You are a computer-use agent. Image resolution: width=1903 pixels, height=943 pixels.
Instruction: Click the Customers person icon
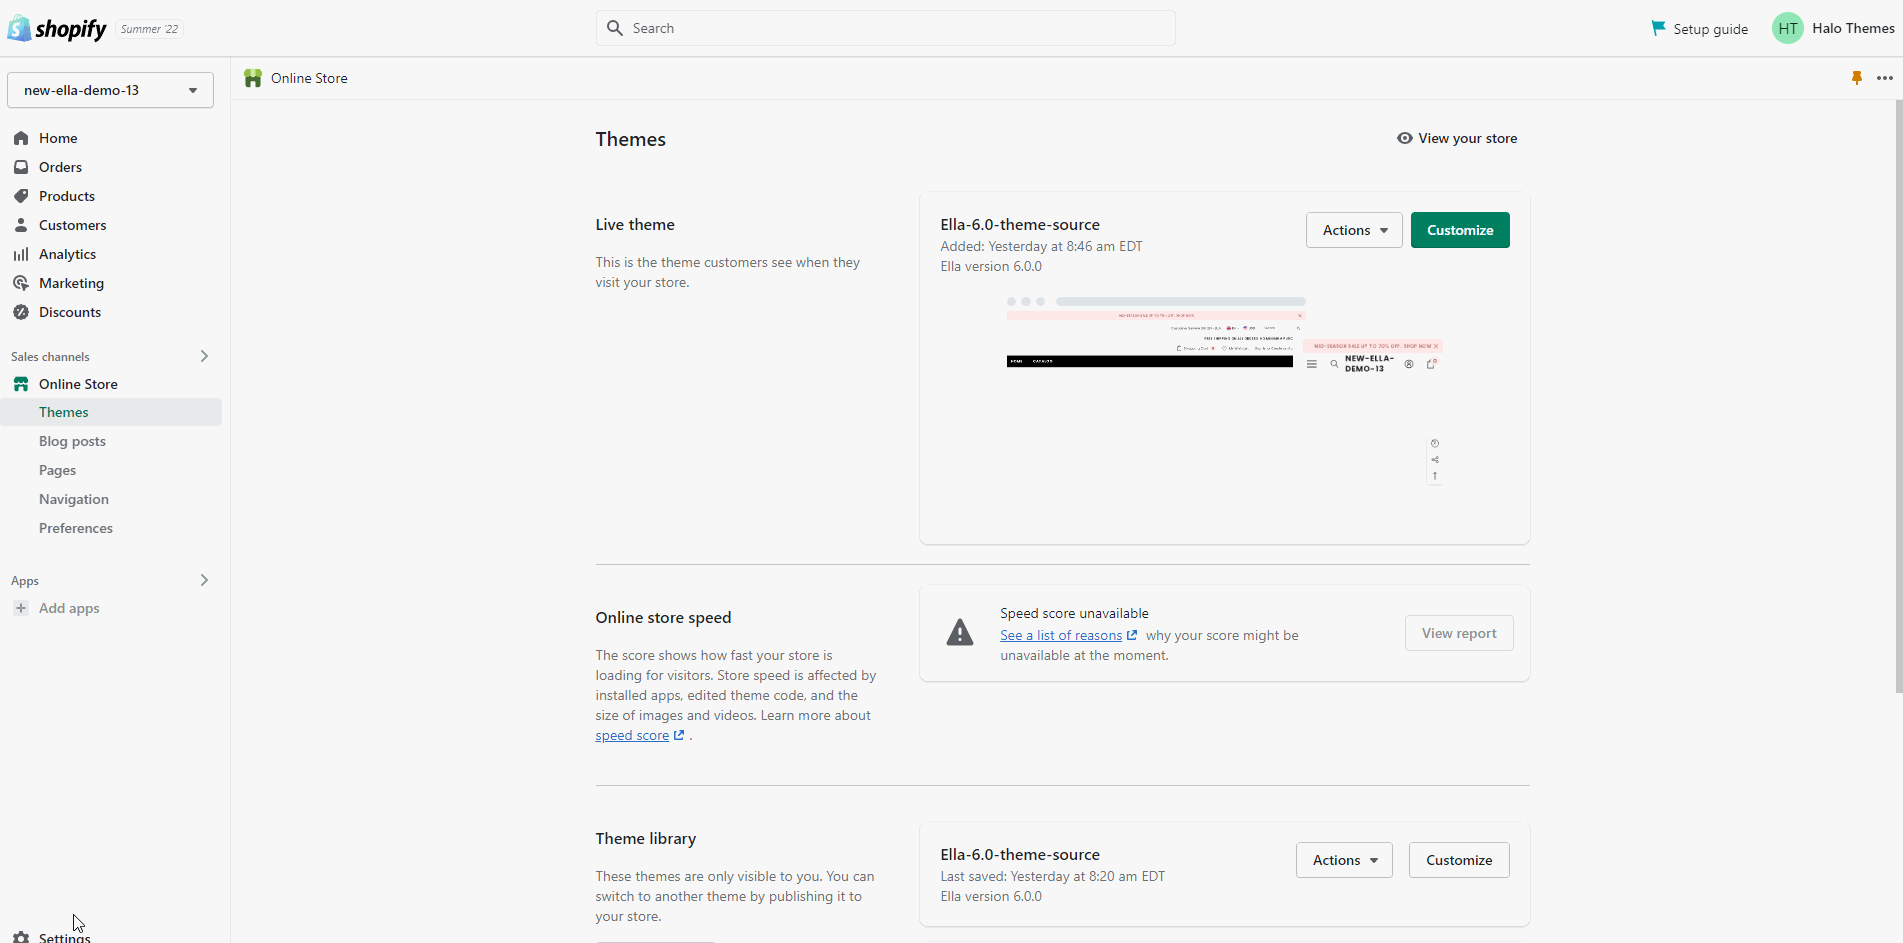pos(21,225)
